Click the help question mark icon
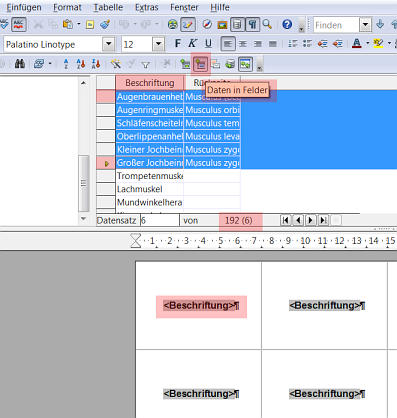Screen dimensions: 397x418 coord(287,24)
